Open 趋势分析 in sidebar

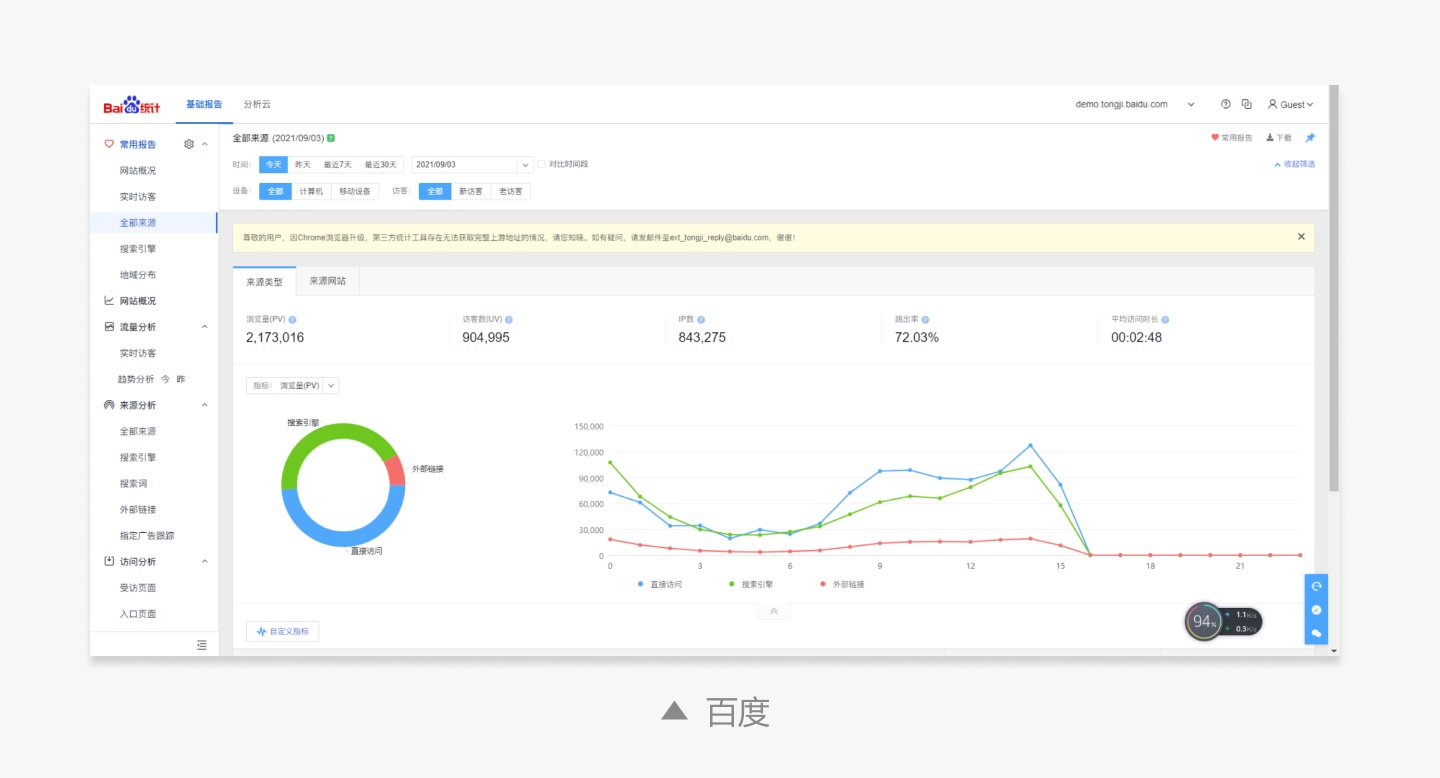coord(136,379)
